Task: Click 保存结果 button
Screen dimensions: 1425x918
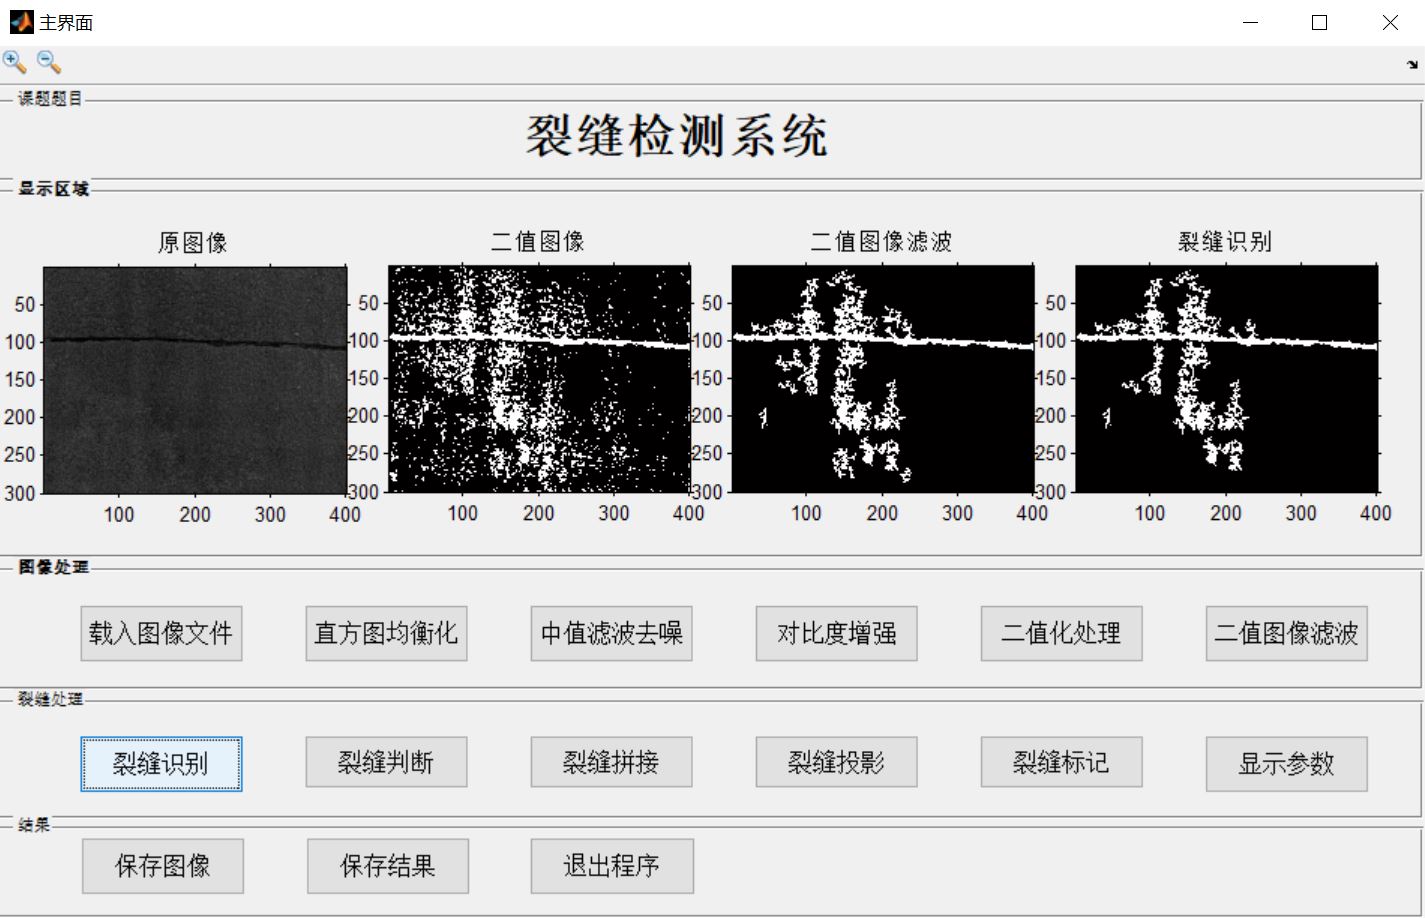Action: 388,866
